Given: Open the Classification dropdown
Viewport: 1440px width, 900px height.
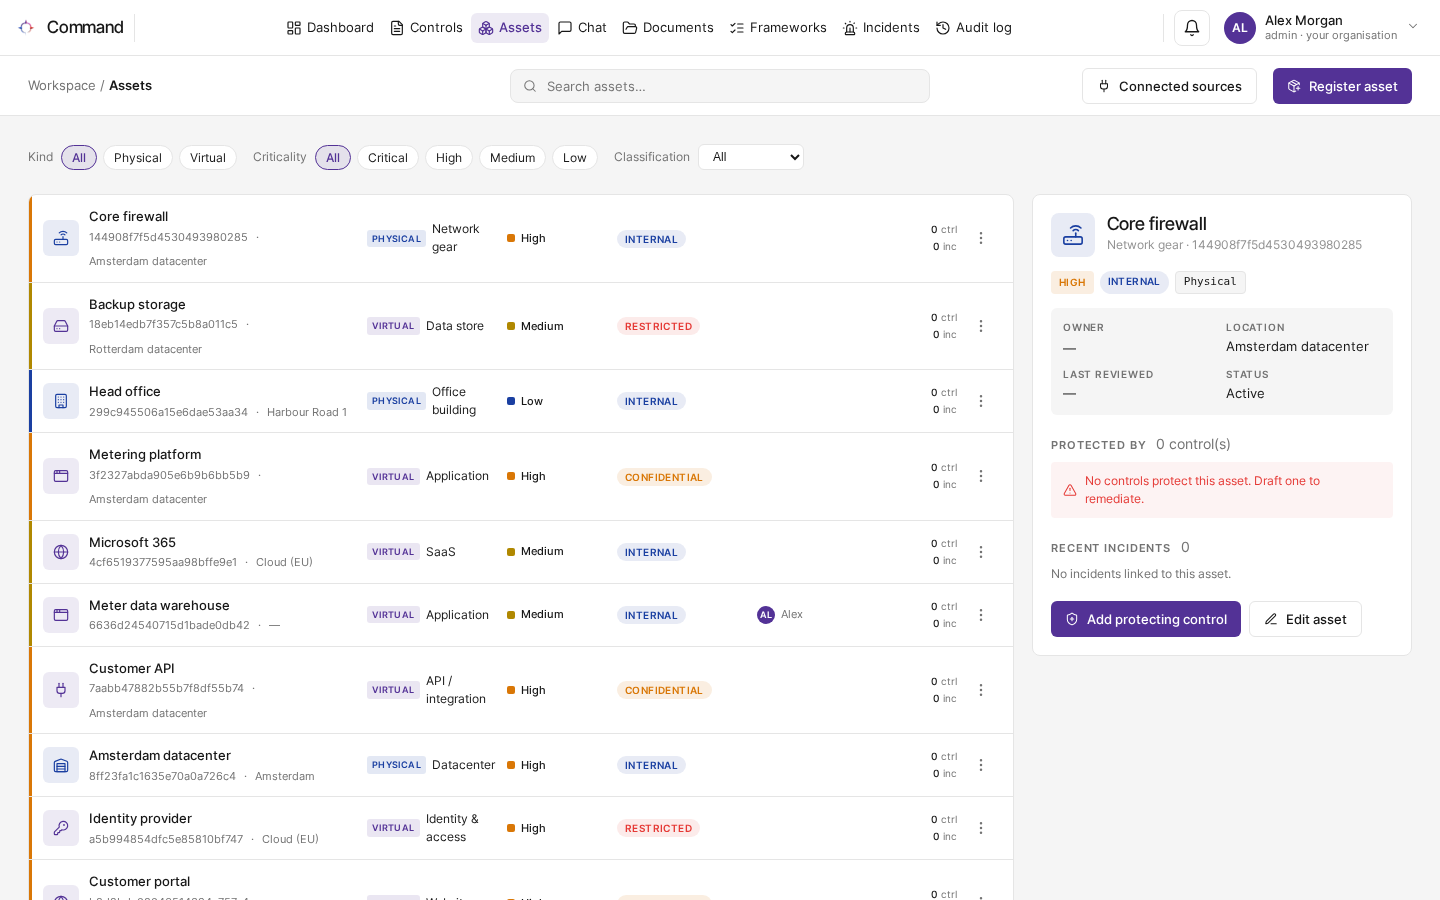Looking at the screenshot, I should (751, 157).
